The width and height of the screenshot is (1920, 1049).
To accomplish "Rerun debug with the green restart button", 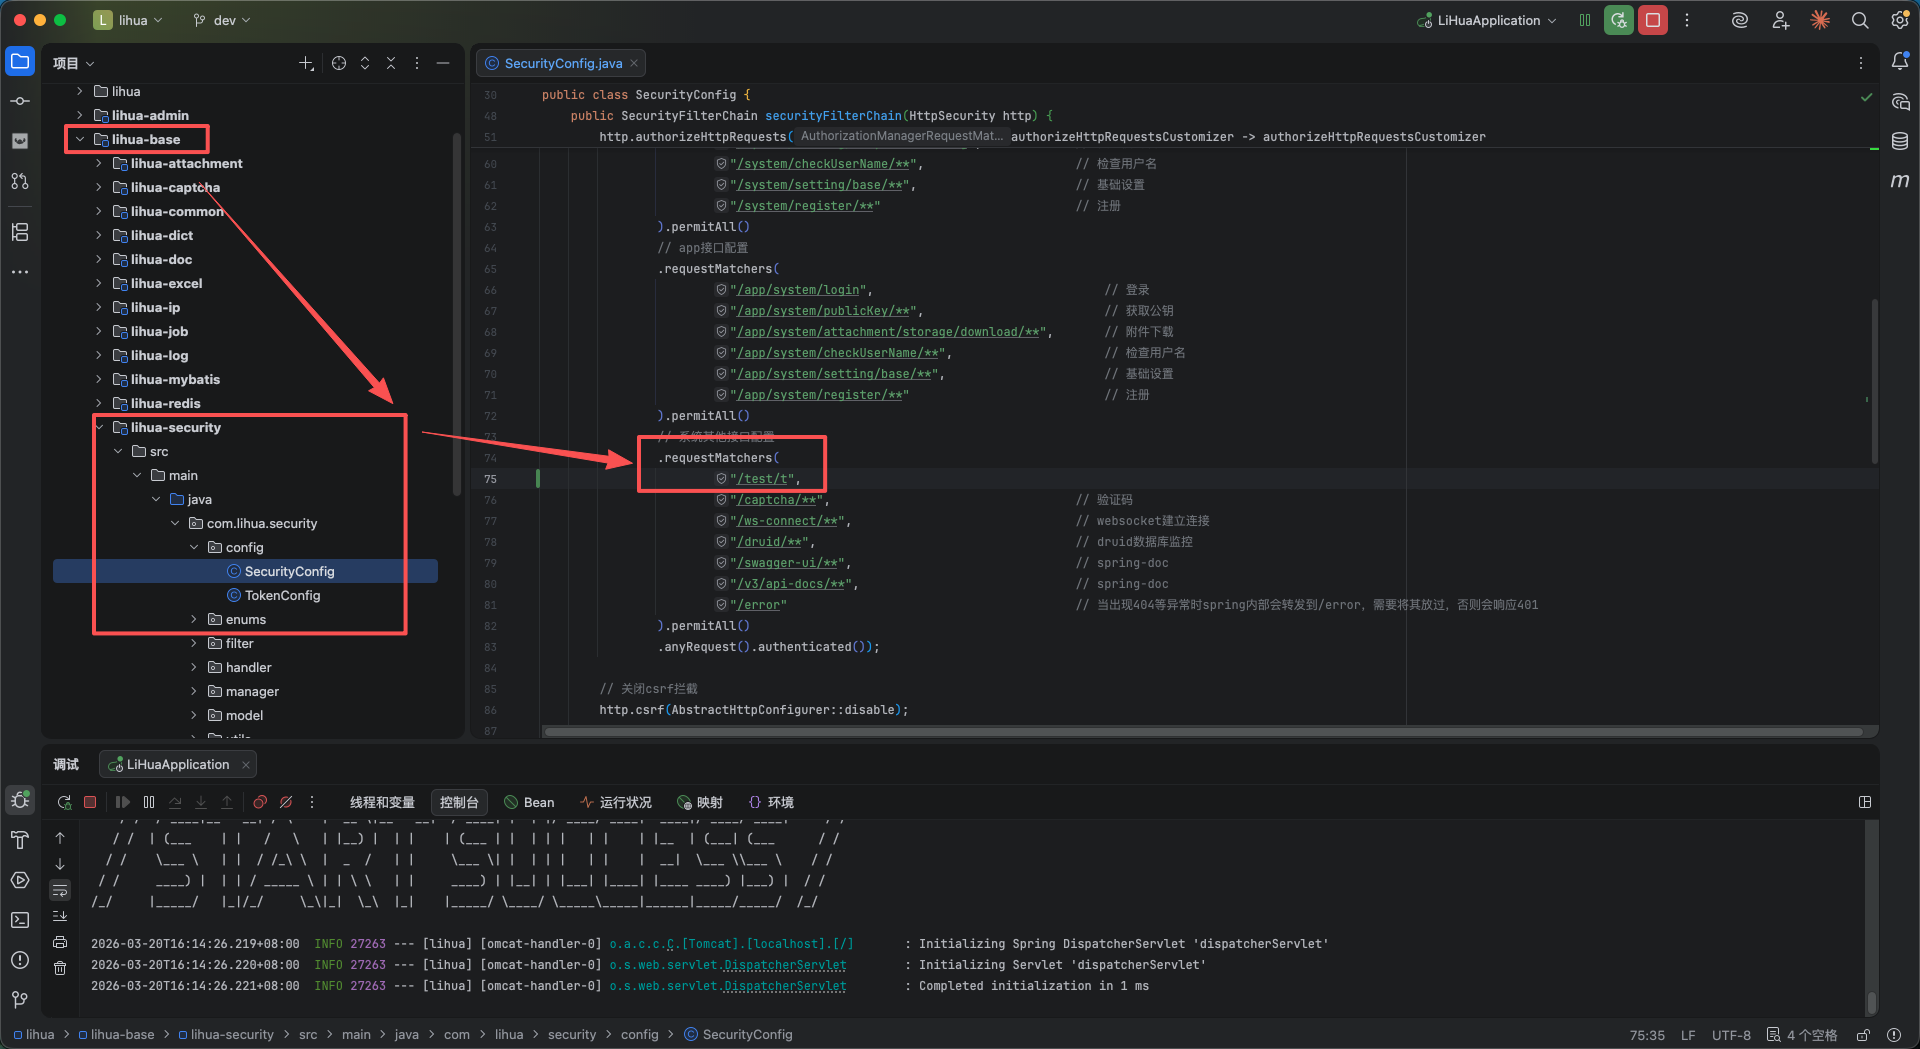I will tap(1618, 20).
